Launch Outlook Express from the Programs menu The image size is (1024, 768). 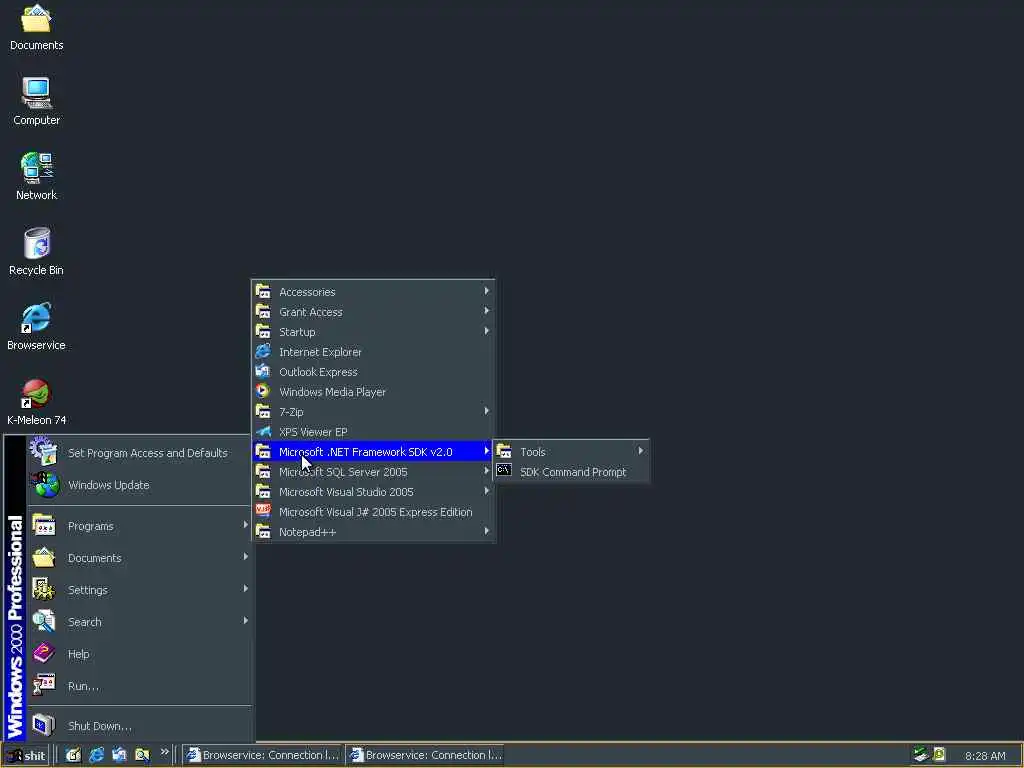pyautogui.click(x=373, y=372)
